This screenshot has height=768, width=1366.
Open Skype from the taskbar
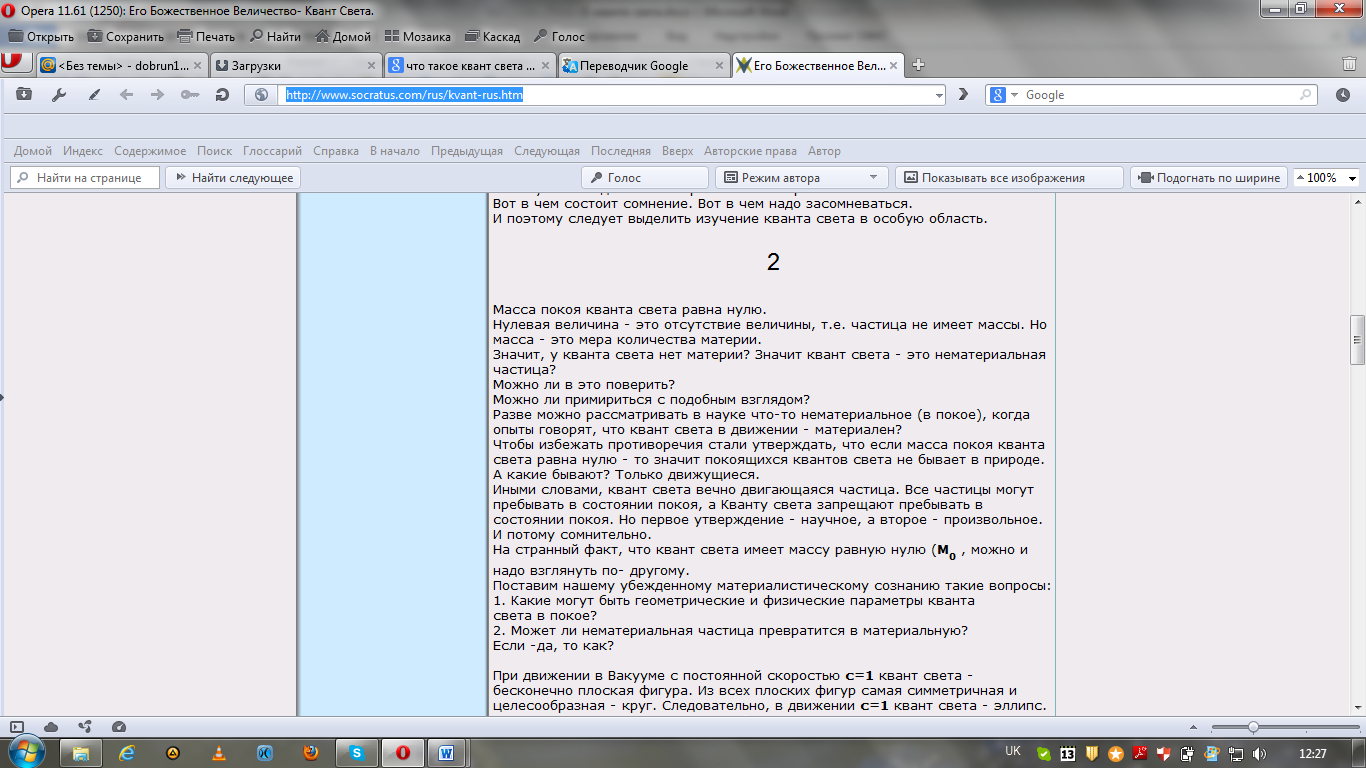point(356,752)
